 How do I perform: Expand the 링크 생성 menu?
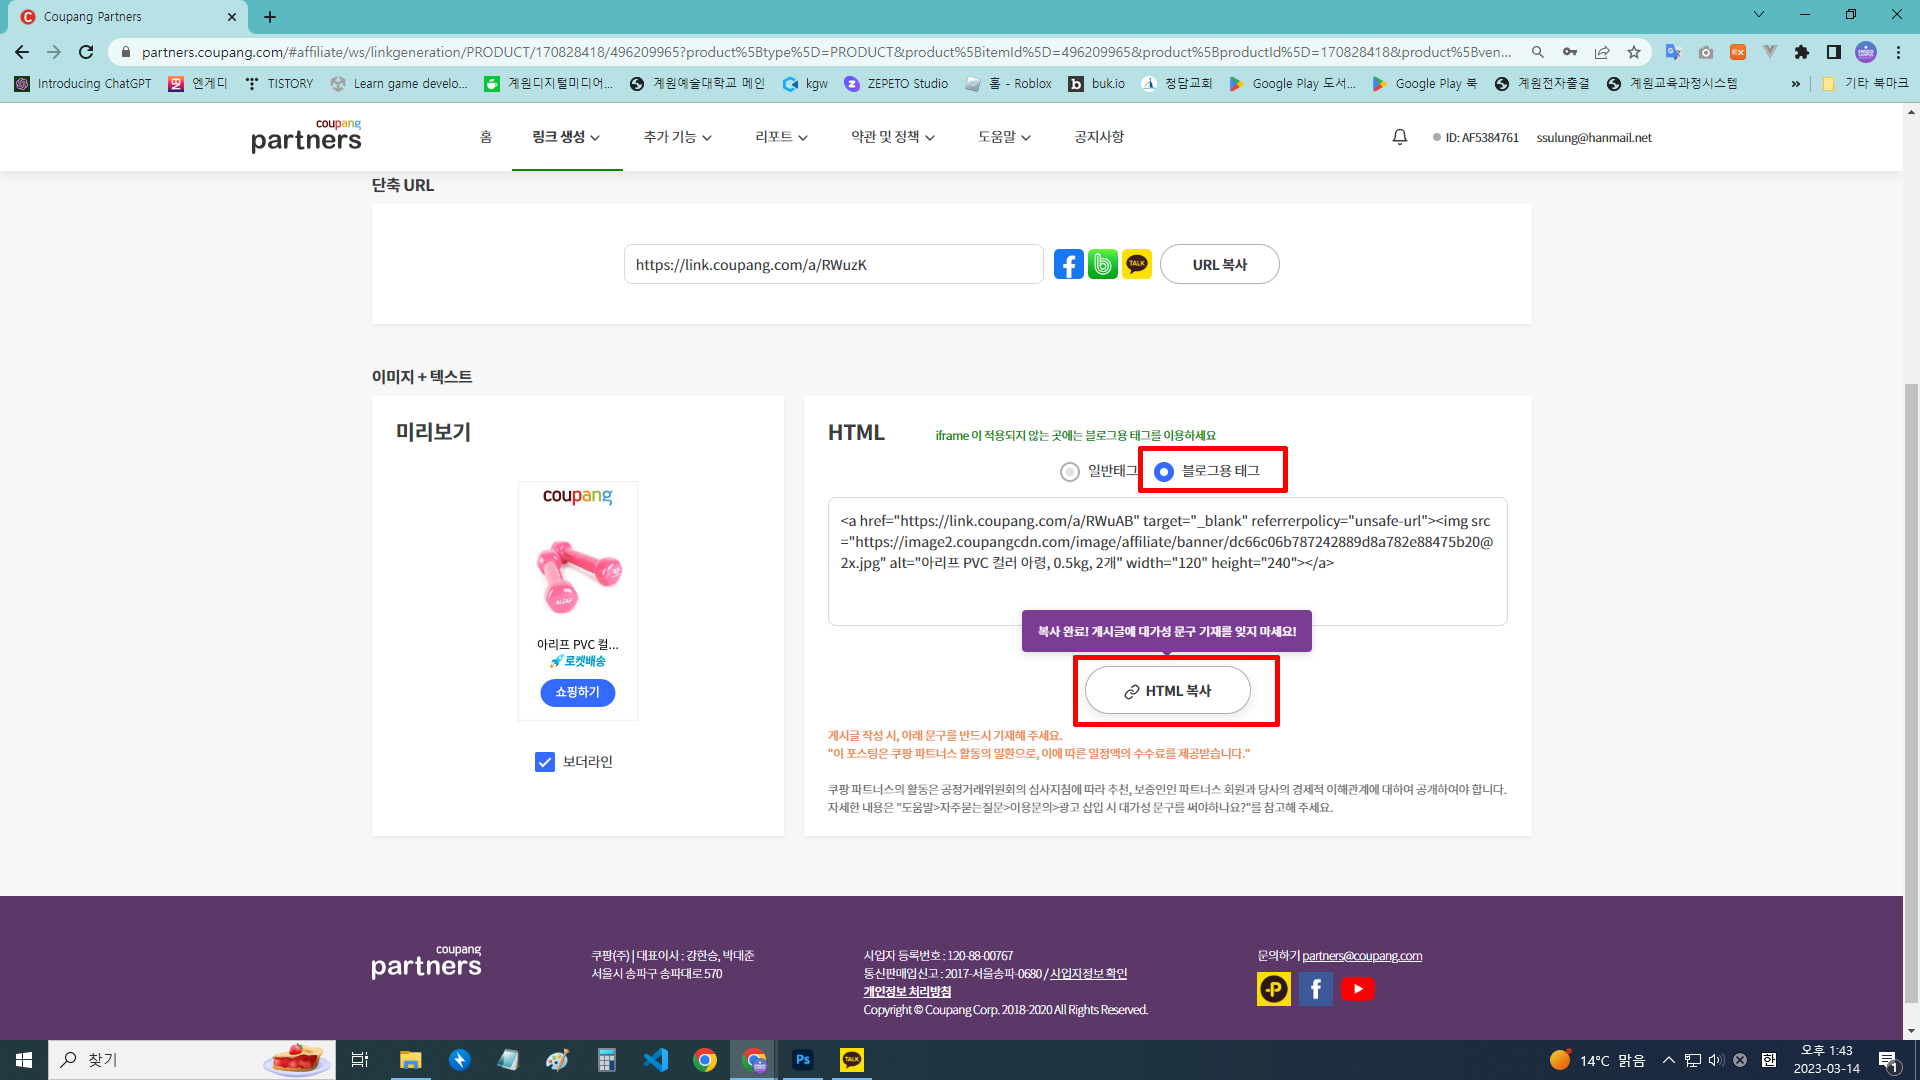tap(566, 137)
